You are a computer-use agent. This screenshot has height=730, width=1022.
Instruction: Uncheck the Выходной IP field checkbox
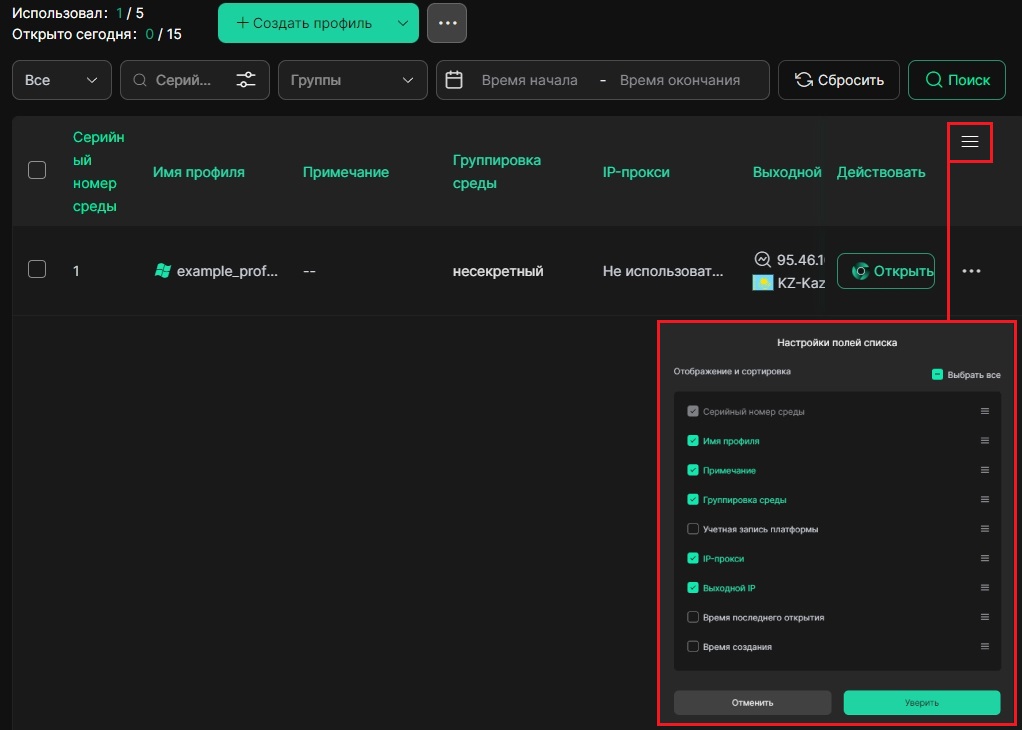(693, 587)
